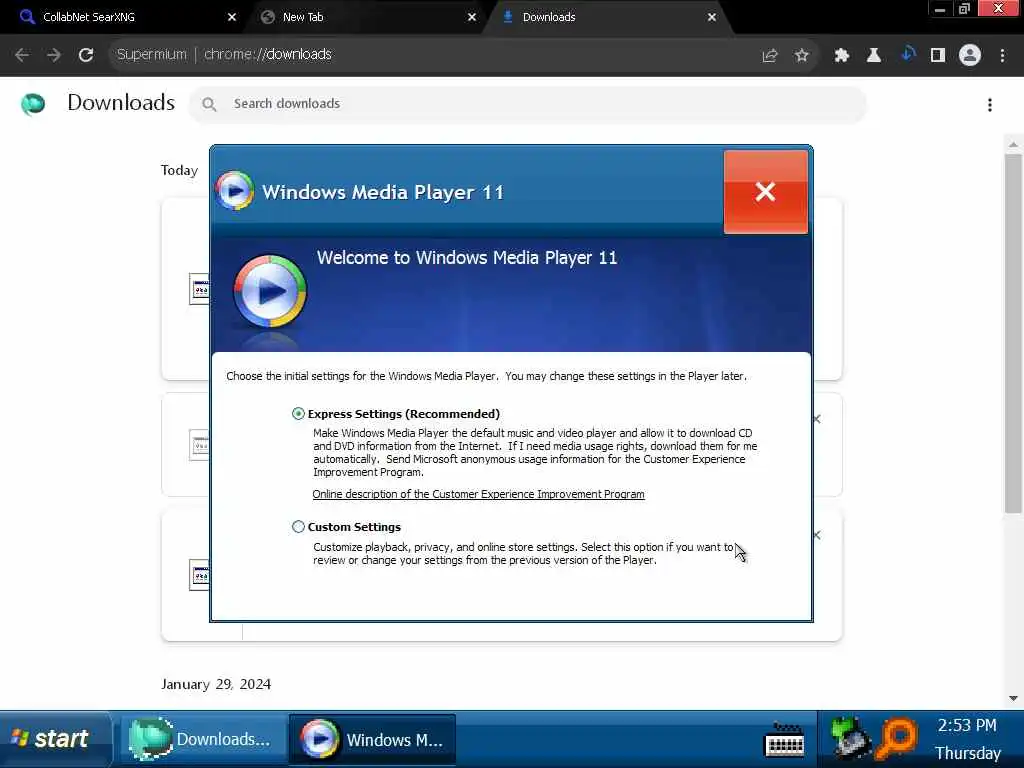Open the Downloads page more actions menu

pos(990,105)
